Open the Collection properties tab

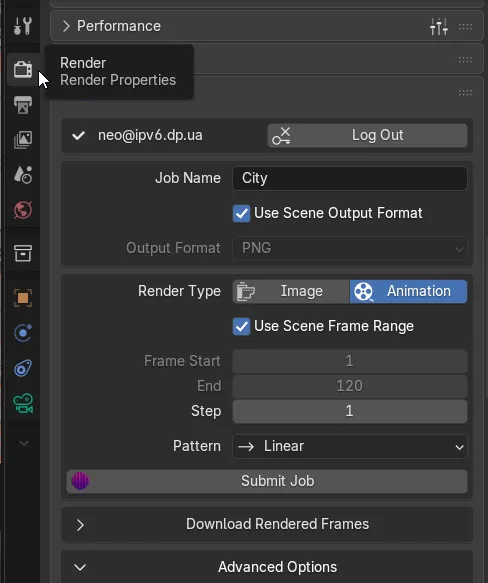[23, 253]
